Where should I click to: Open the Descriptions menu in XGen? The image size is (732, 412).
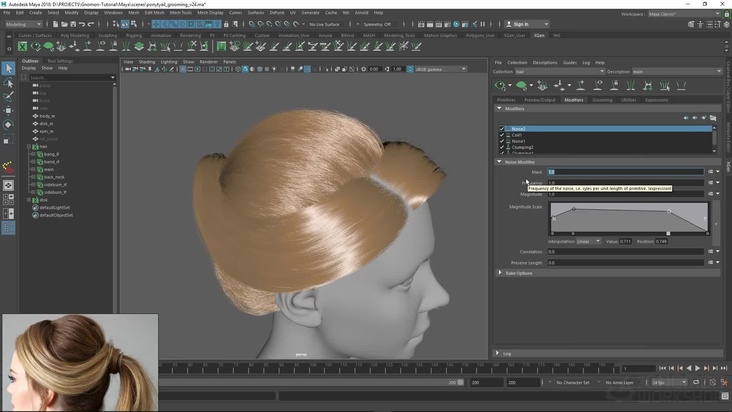coord(545,62)
